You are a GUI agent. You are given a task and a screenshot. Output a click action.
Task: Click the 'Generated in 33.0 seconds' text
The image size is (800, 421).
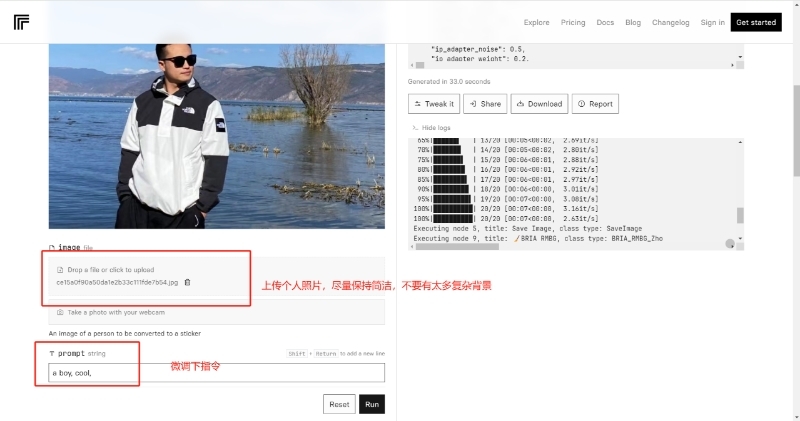449,82
